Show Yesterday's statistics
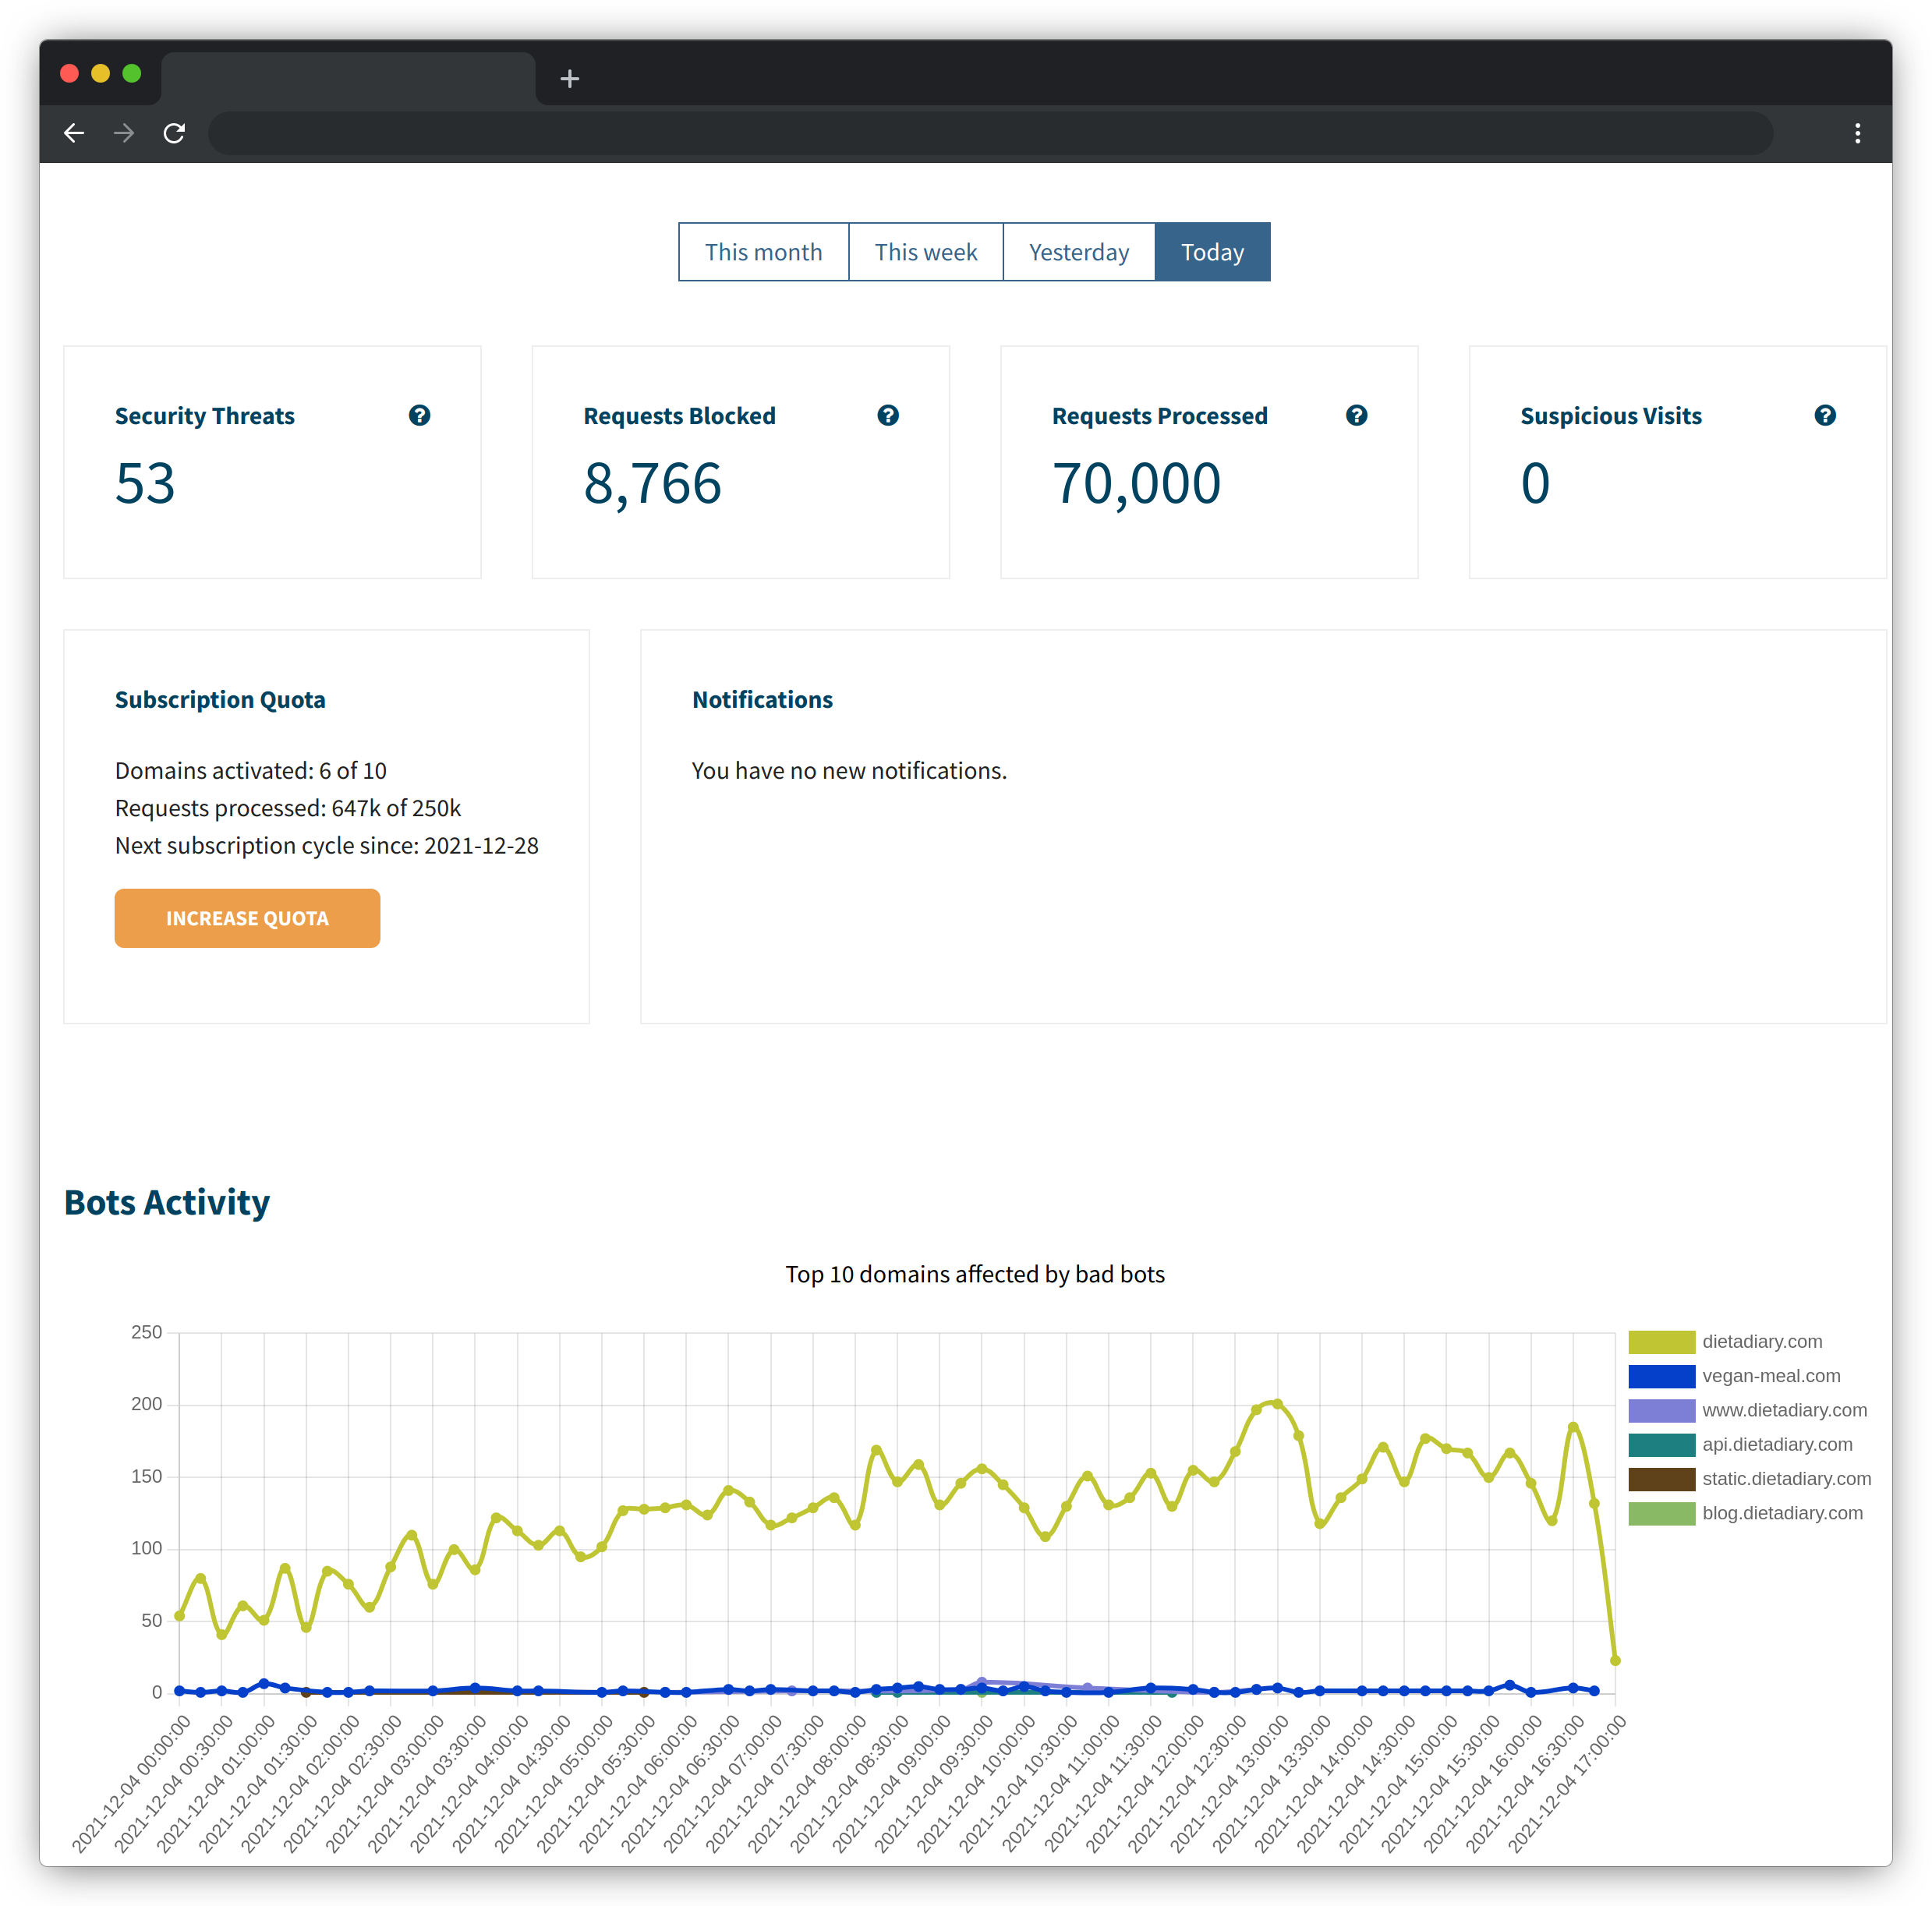 click(1078, 252)
